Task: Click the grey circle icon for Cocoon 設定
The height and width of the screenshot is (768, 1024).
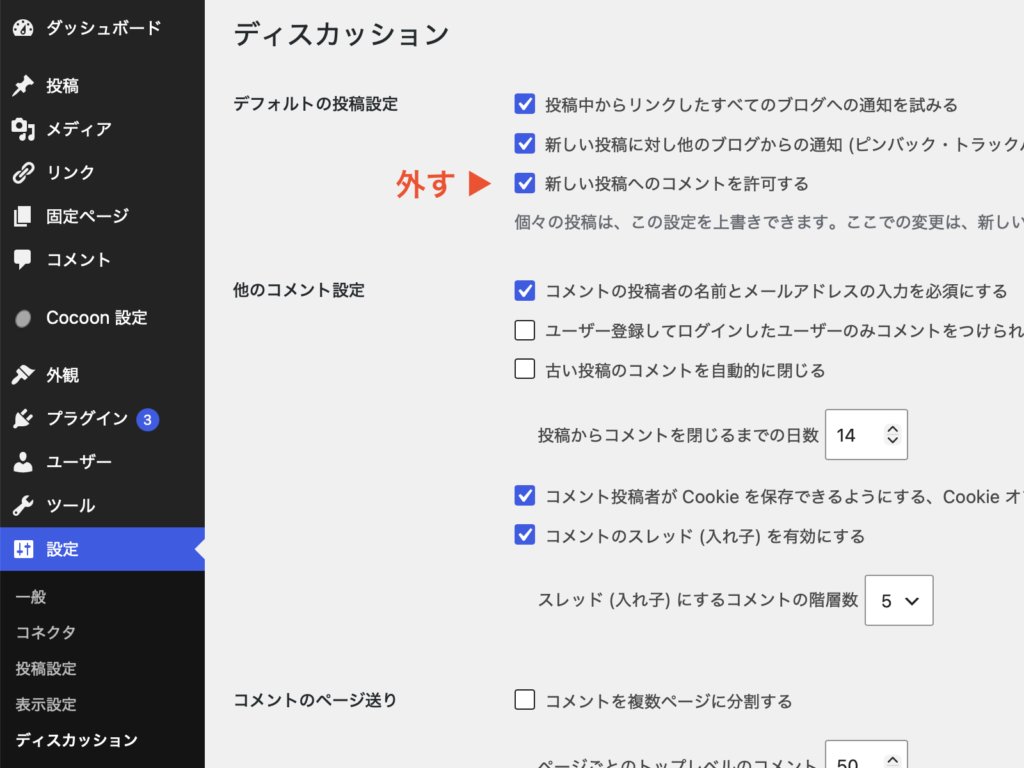Action: tap(23, 318)
